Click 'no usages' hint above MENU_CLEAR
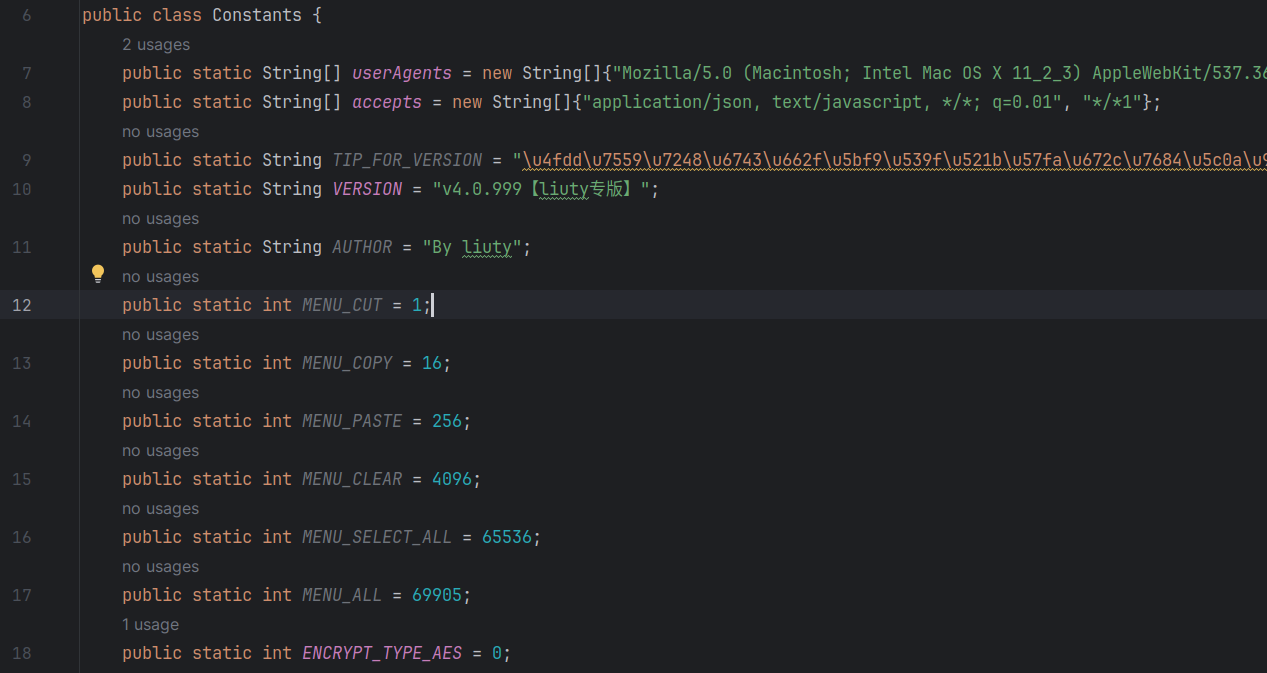This screenshot has height=673, width=1267. coord(160,451)
